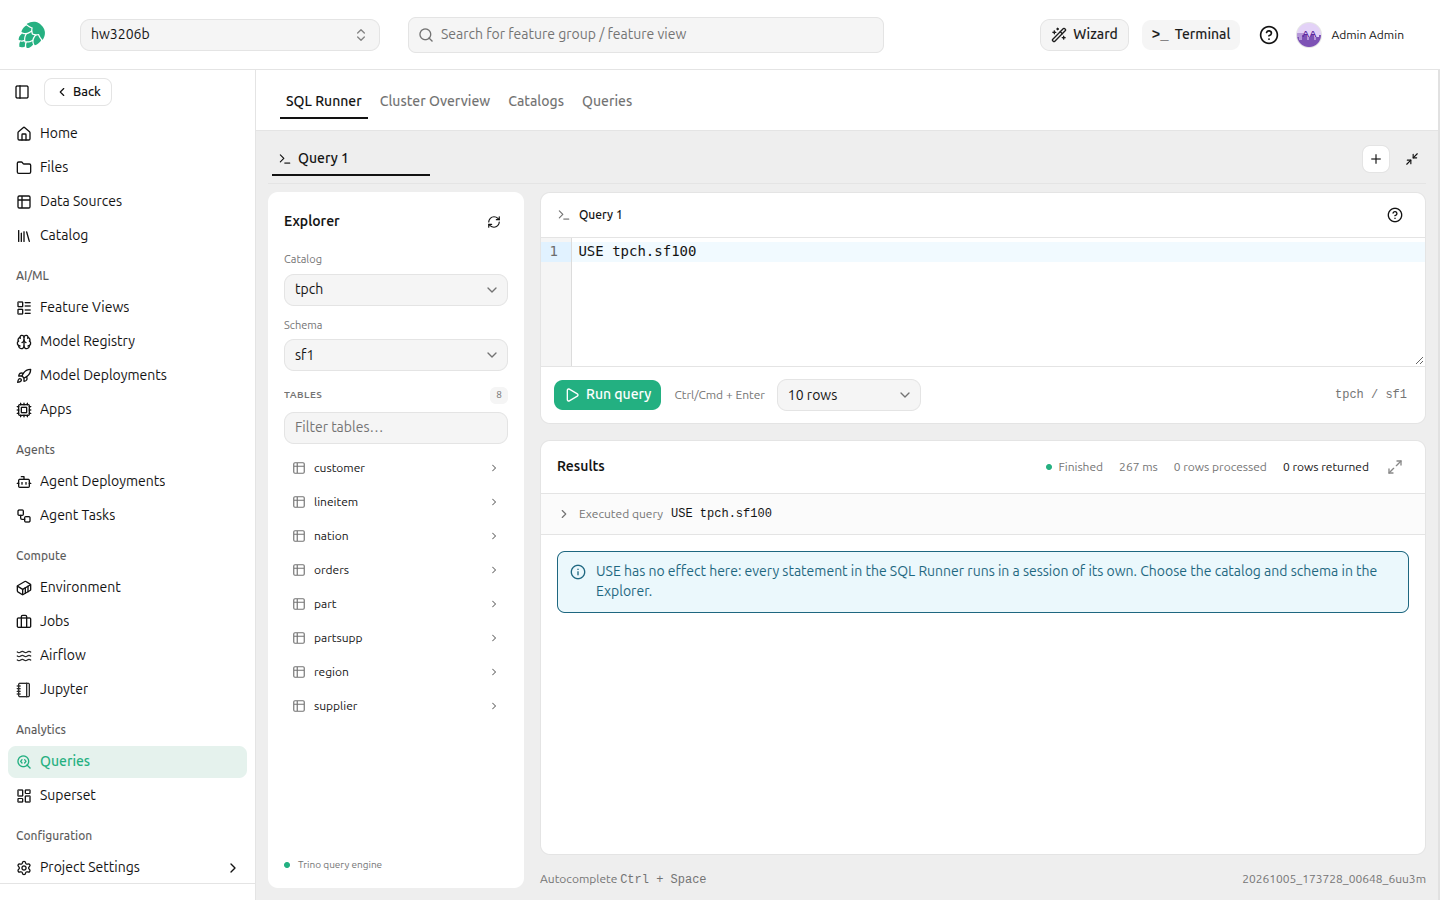Viewport: 1440px width, 900px height.
Task: Go to Superset analytics
Action: point(127,795)
